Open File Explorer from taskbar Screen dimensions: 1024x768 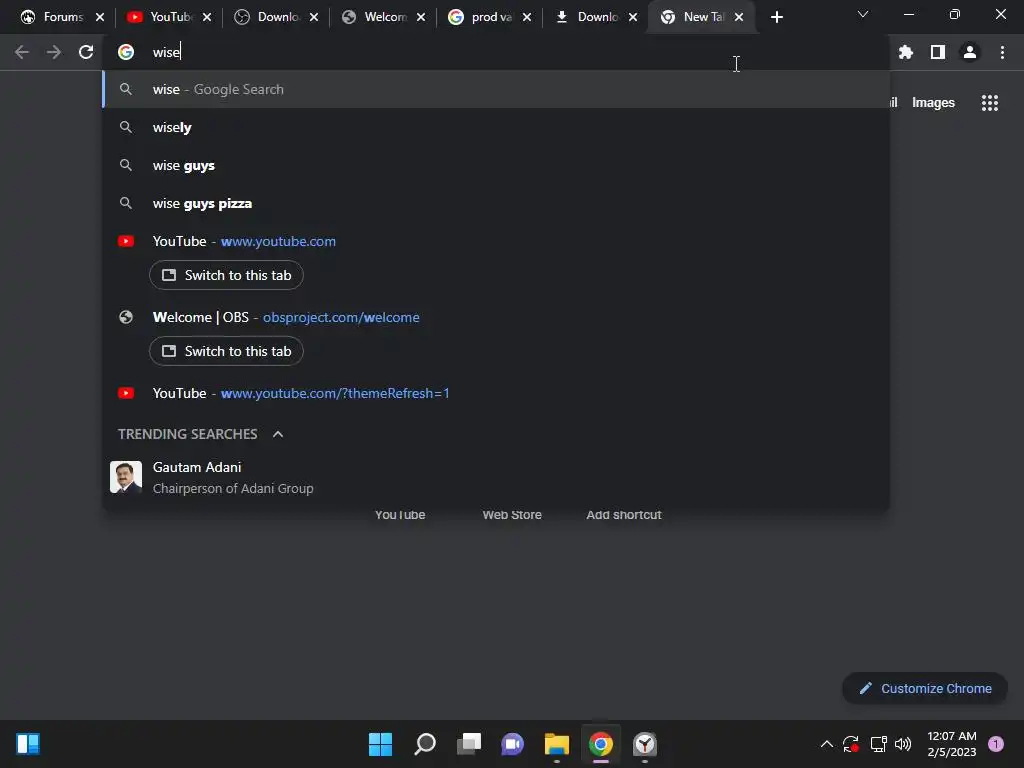557,744
